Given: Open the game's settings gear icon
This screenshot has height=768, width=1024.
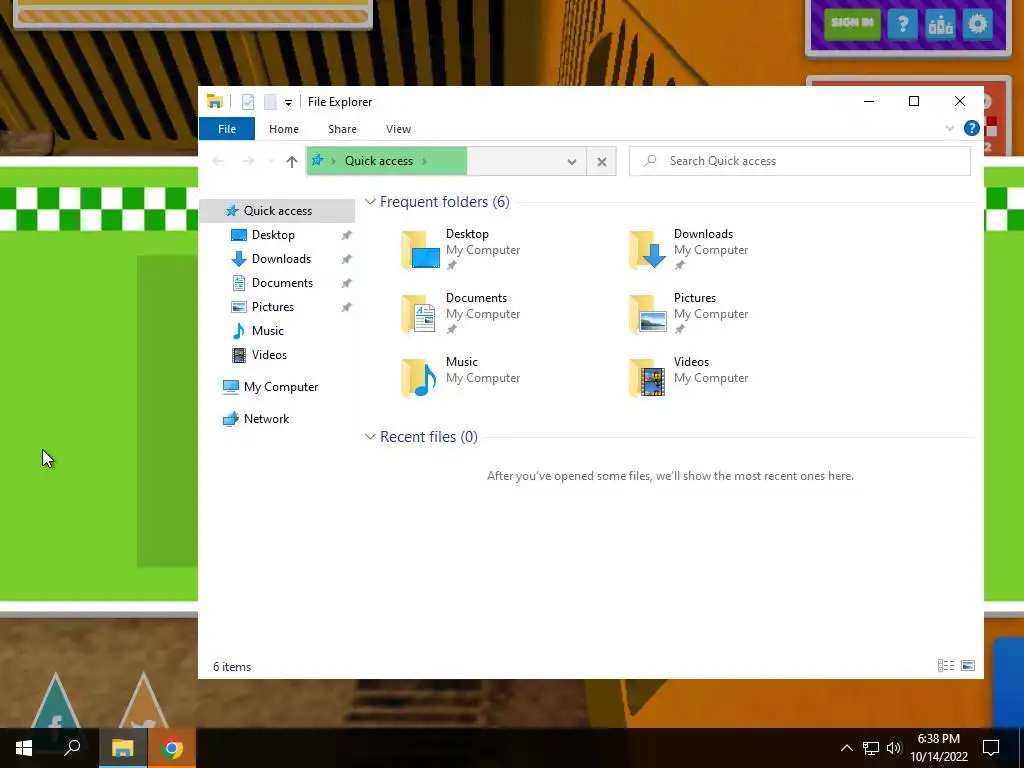Looking at the screenshot, I should point(978,25).
